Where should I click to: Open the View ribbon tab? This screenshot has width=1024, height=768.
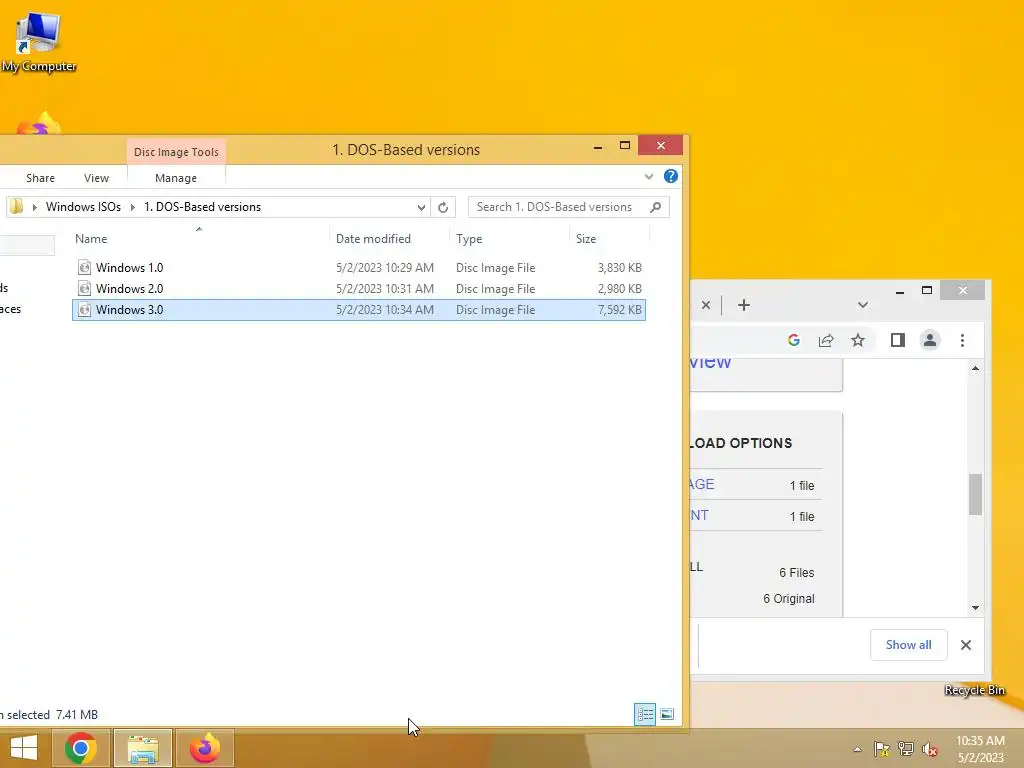pyautogui.click(x=96, y=178)
